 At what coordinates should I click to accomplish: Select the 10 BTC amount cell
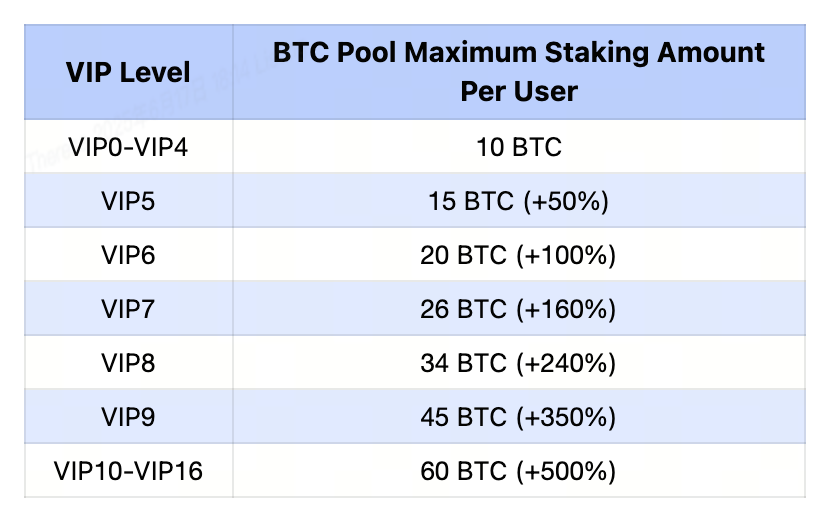click(519, 148)
